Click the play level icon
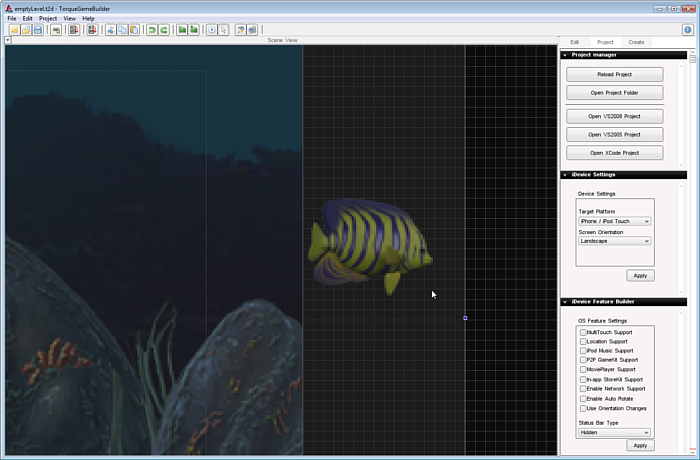The height and width of the screenshot is (460, 700). point(212,30)
